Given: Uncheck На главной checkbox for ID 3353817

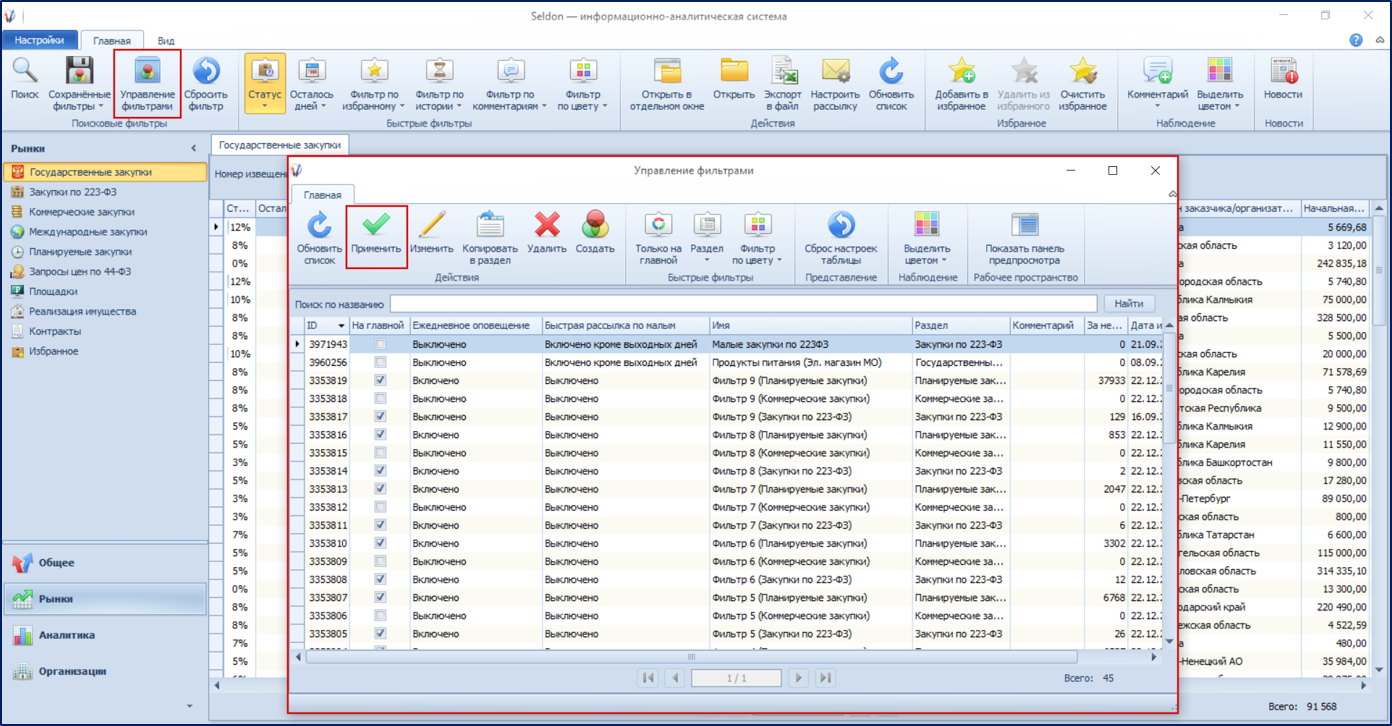Looking at the screenshot, I should pos(379,416).
